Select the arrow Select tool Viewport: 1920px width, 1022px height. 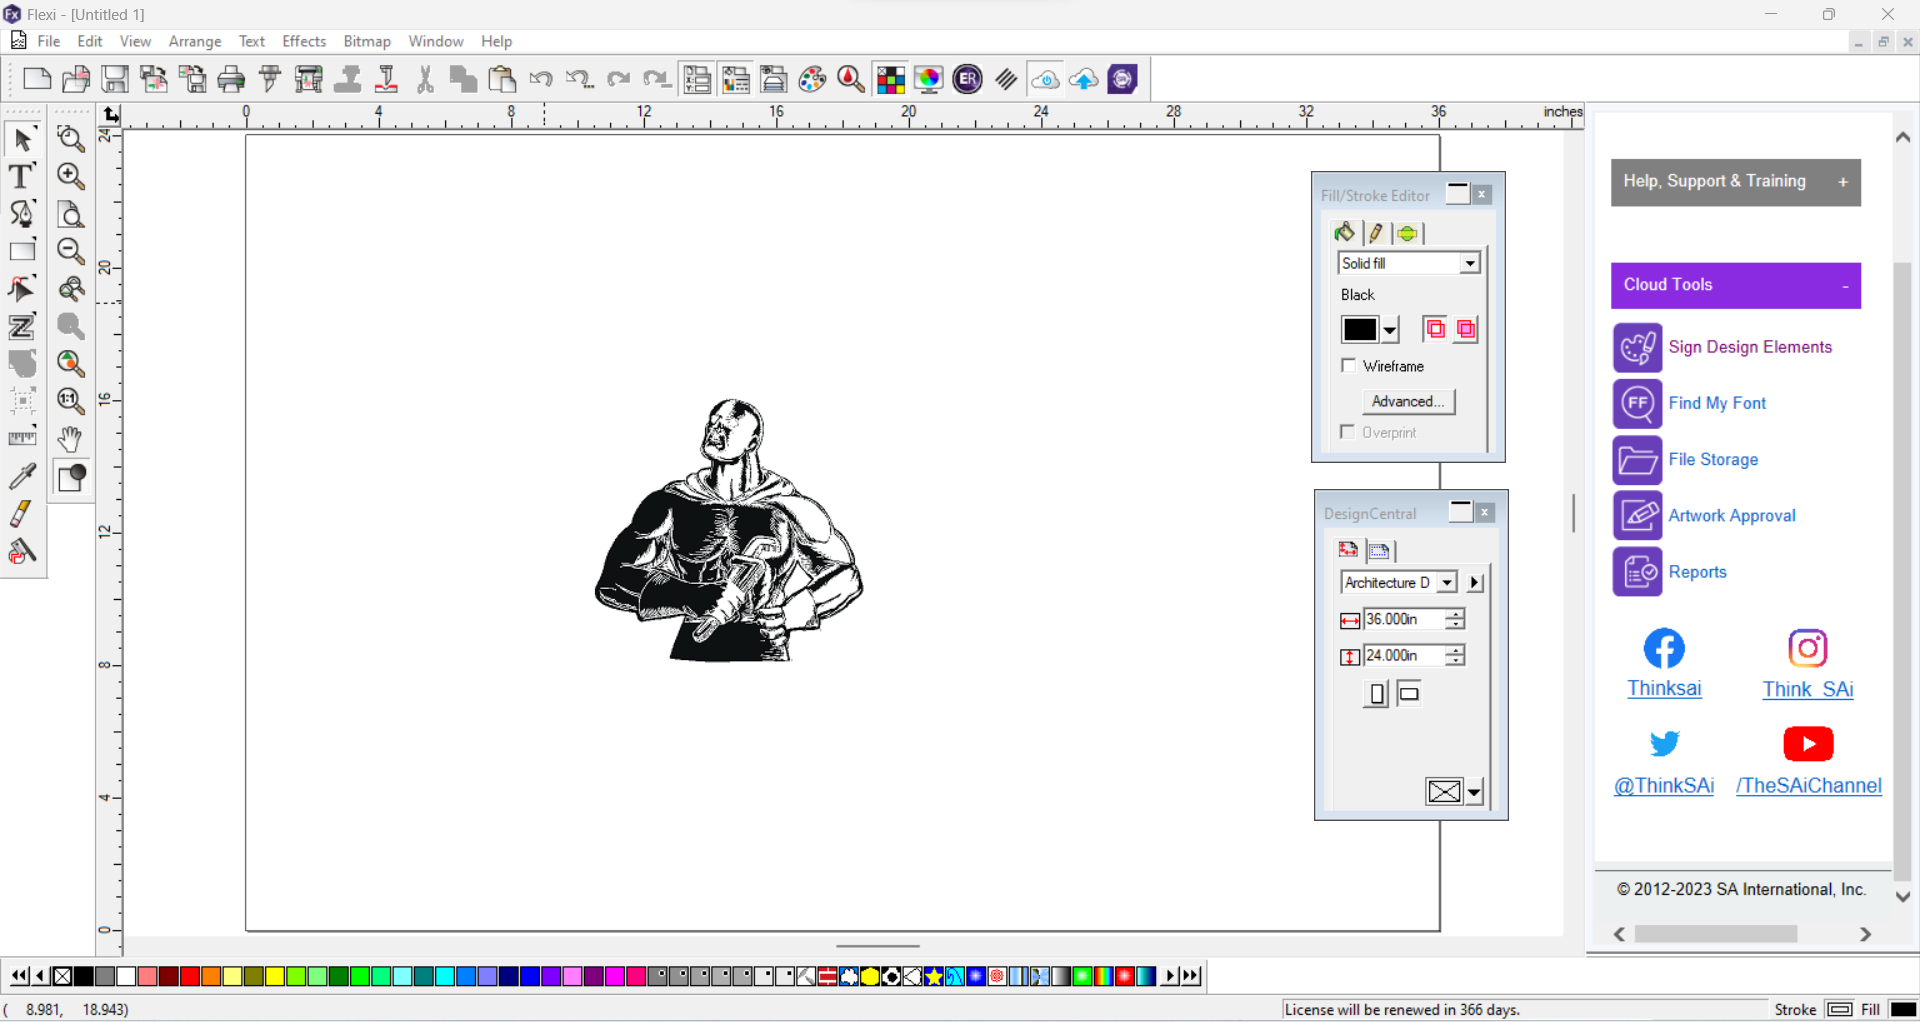(x=22, y=139)
